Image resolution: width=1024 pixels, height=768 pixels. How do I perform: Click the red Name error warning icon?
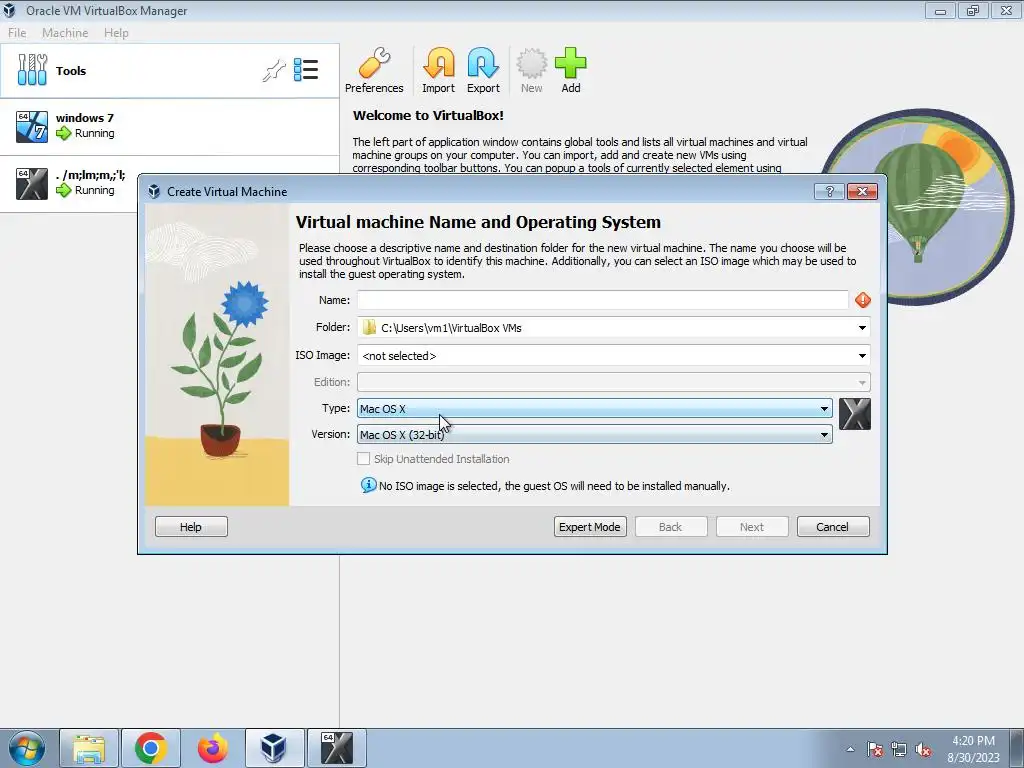(x=863, y=300)
